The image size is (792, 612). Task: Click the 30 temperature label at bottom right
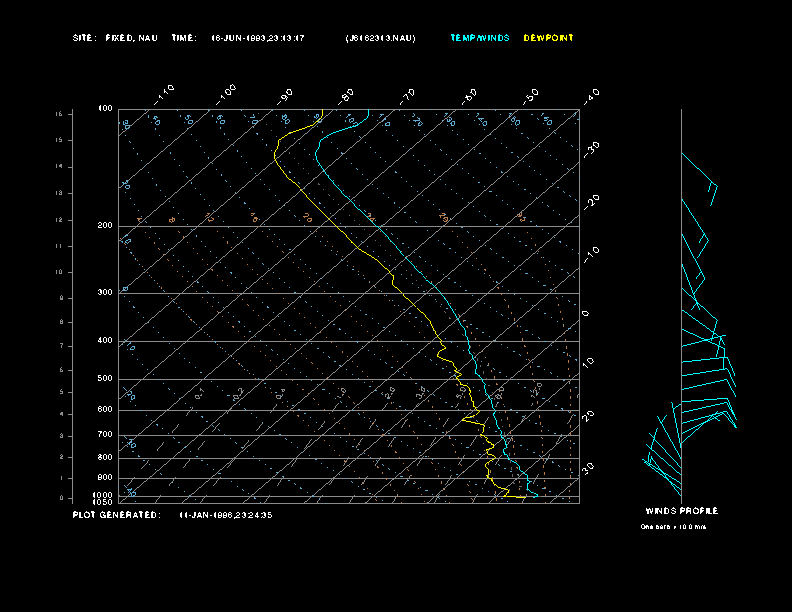click(589, 467)
